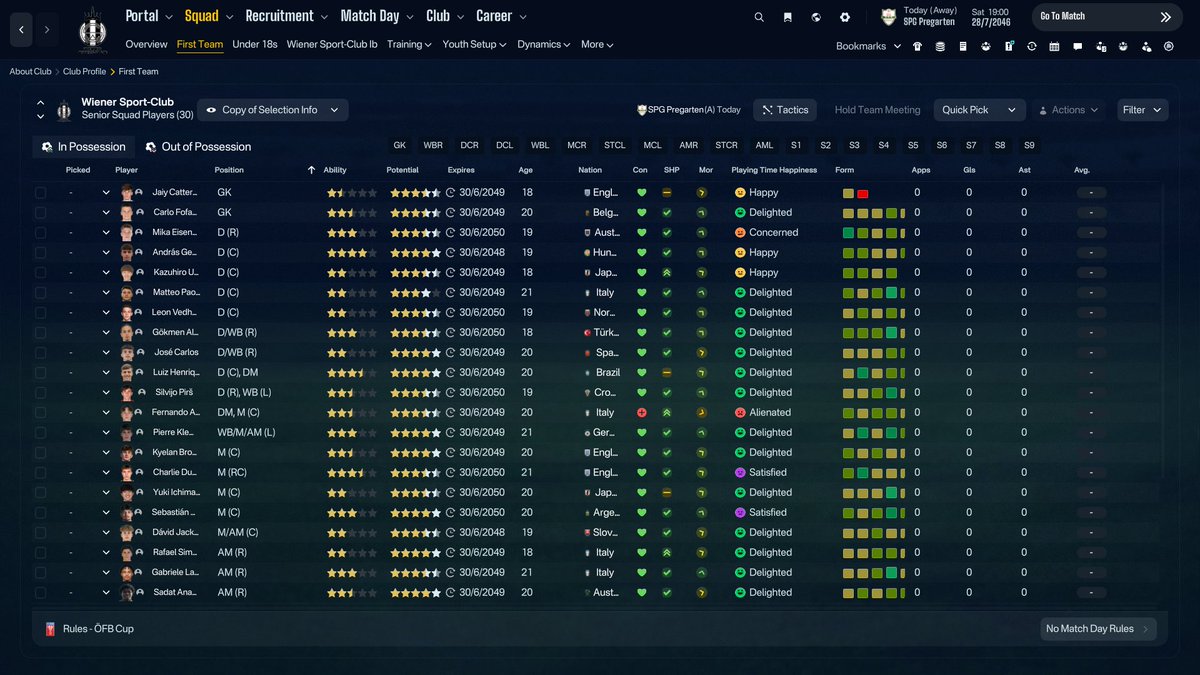
Task: Sort by the Potential column header
Action: 402,170
